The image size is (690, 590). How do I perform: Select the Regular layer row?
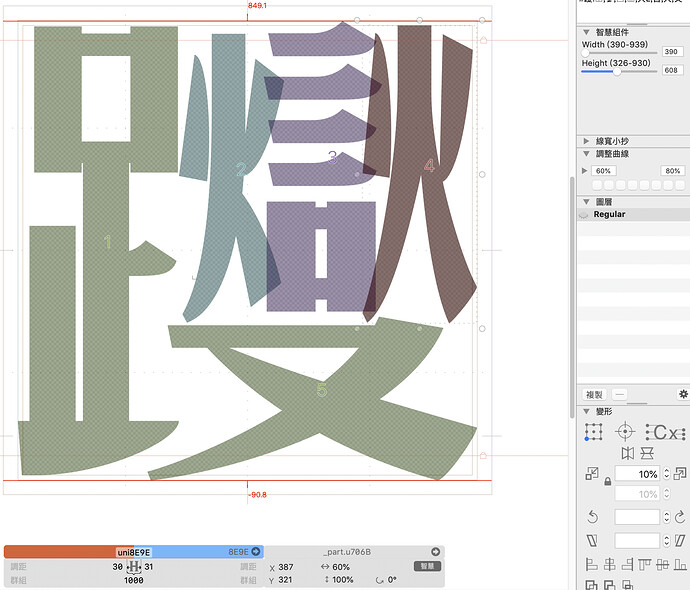[x=633, y=215]
